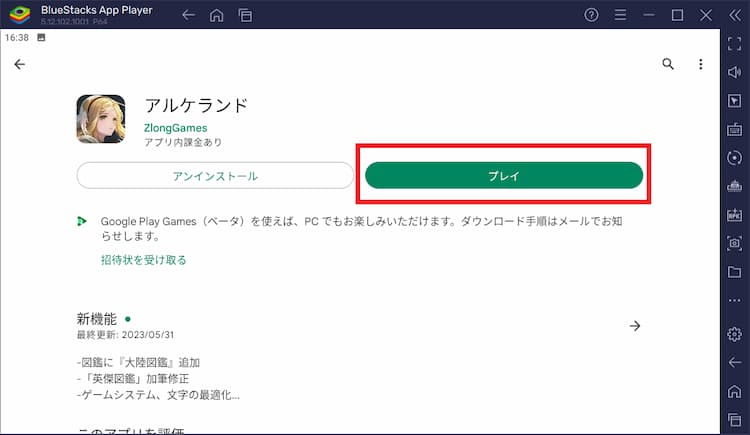Open BlueStacks home from title bar
750x435 pixels.
pos(217,15)
